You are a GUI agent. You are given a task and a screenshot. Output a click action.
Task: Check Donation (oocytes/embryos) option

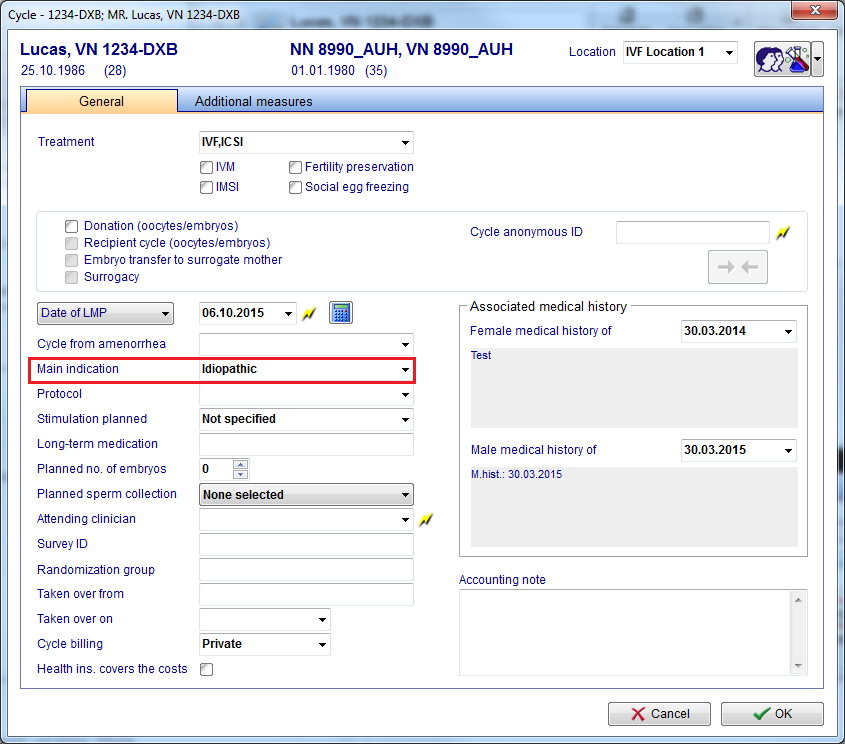click(71, 226)
